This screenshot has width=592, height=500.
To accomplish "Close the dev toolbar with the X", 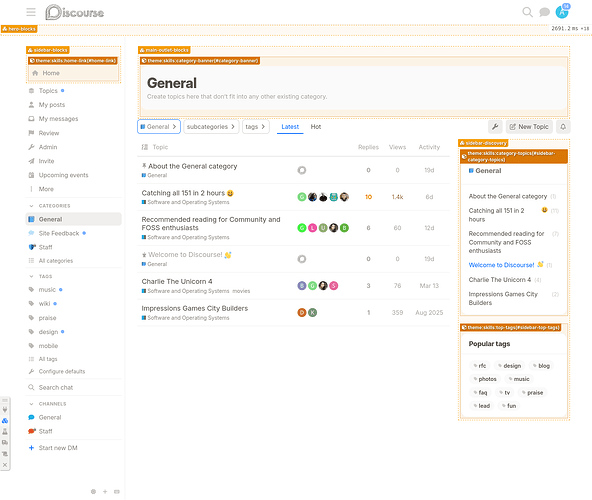I will coord(5,465).
